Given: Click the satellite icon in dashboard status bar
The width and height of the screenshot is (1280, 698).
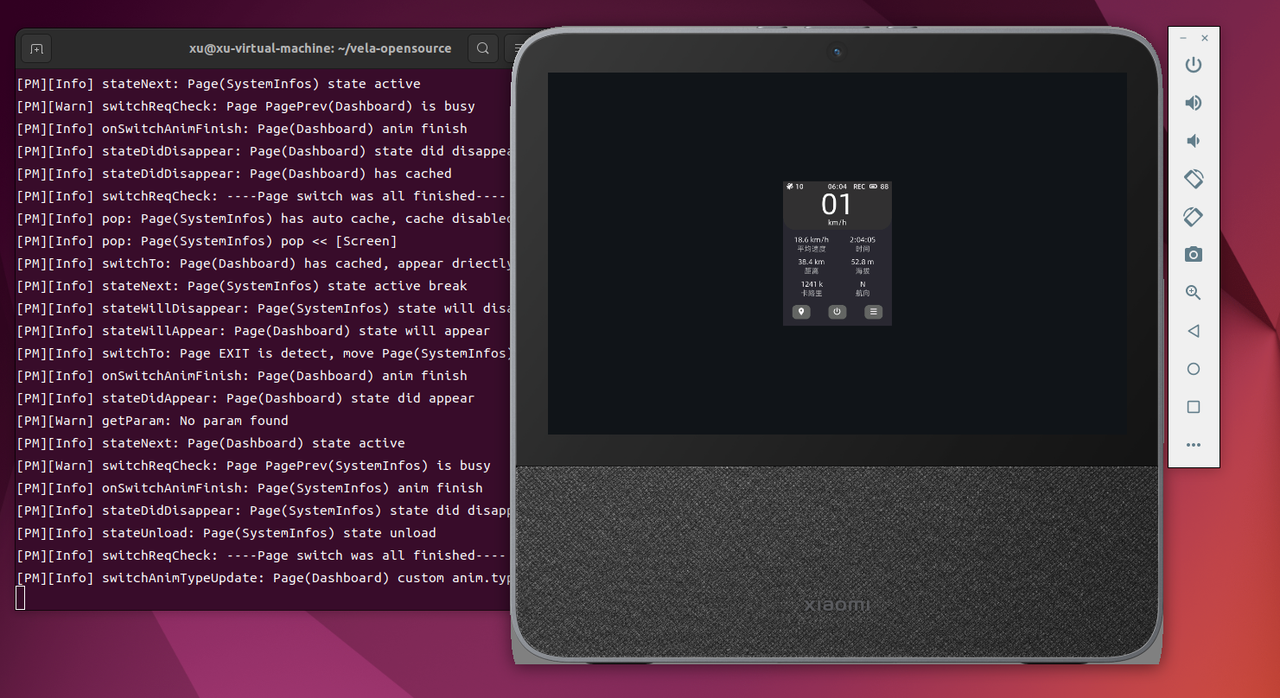Looking at the screenshot, I should tap(790, 186).
